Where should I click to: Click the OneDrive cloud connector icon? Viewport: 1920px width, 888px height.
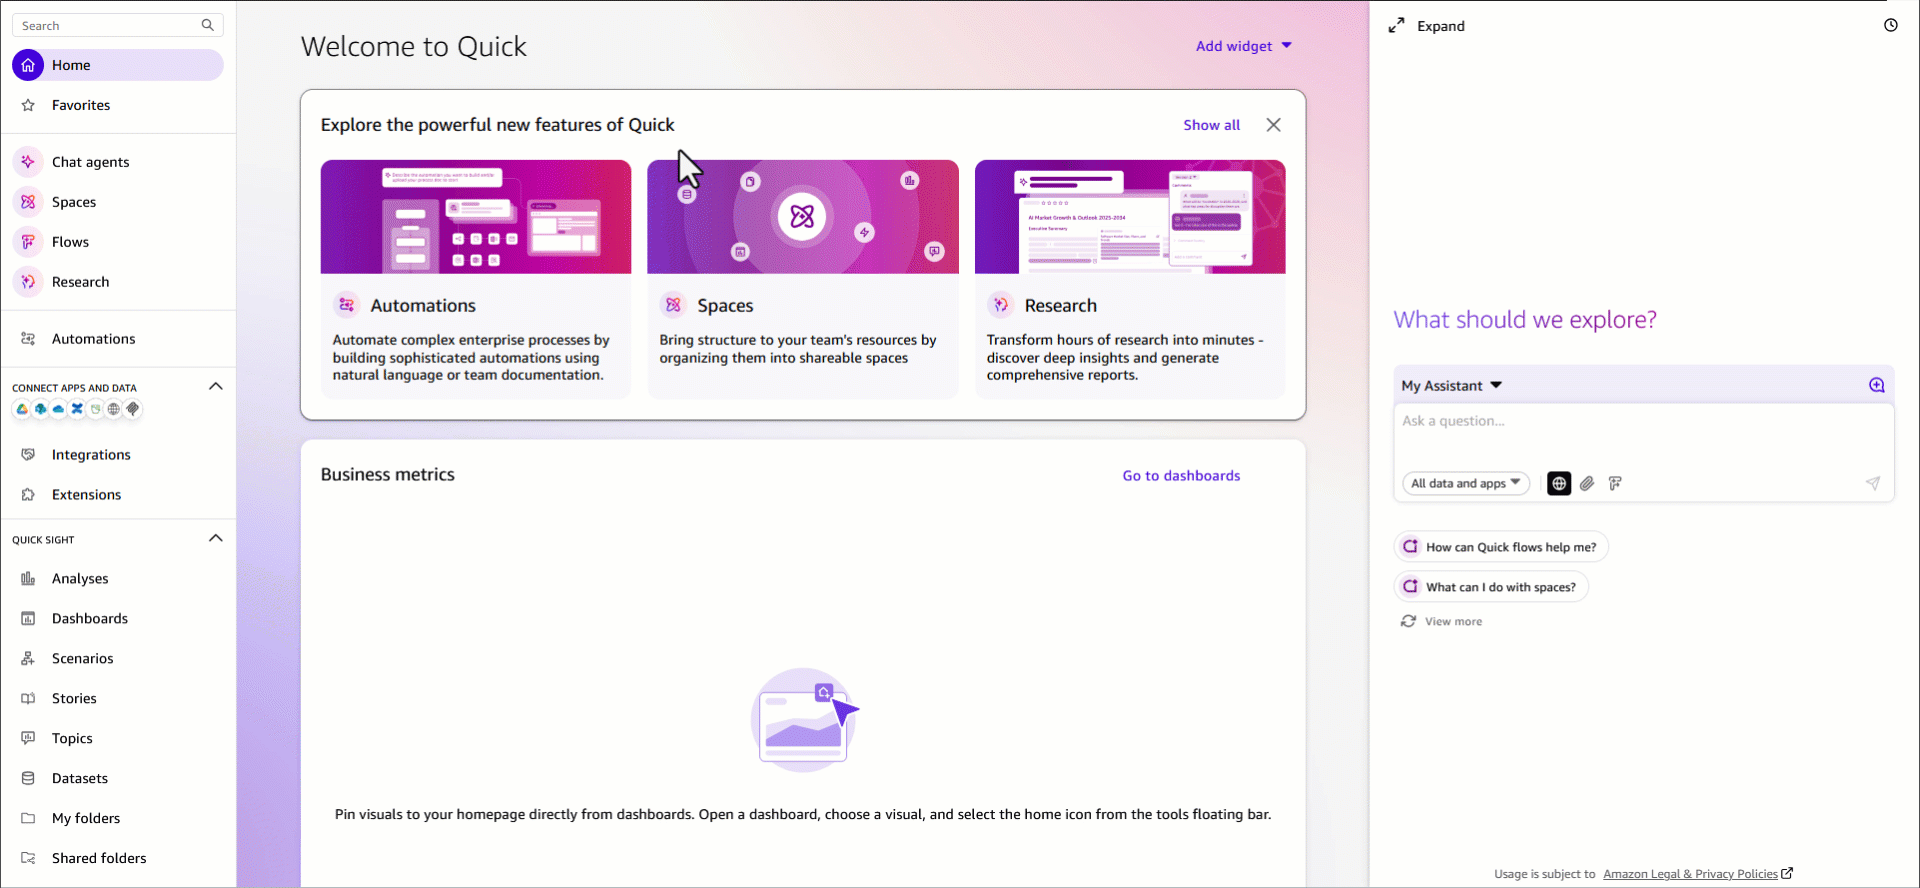click(x=59, y=409)
